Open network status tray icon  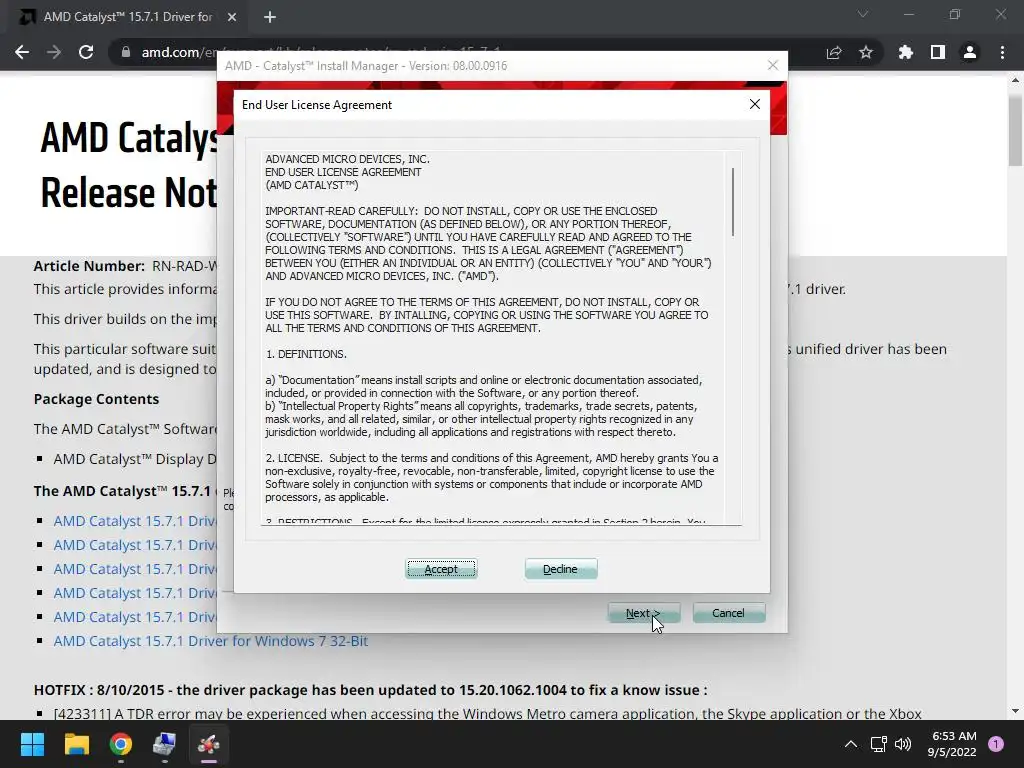(x=878, y=744)
